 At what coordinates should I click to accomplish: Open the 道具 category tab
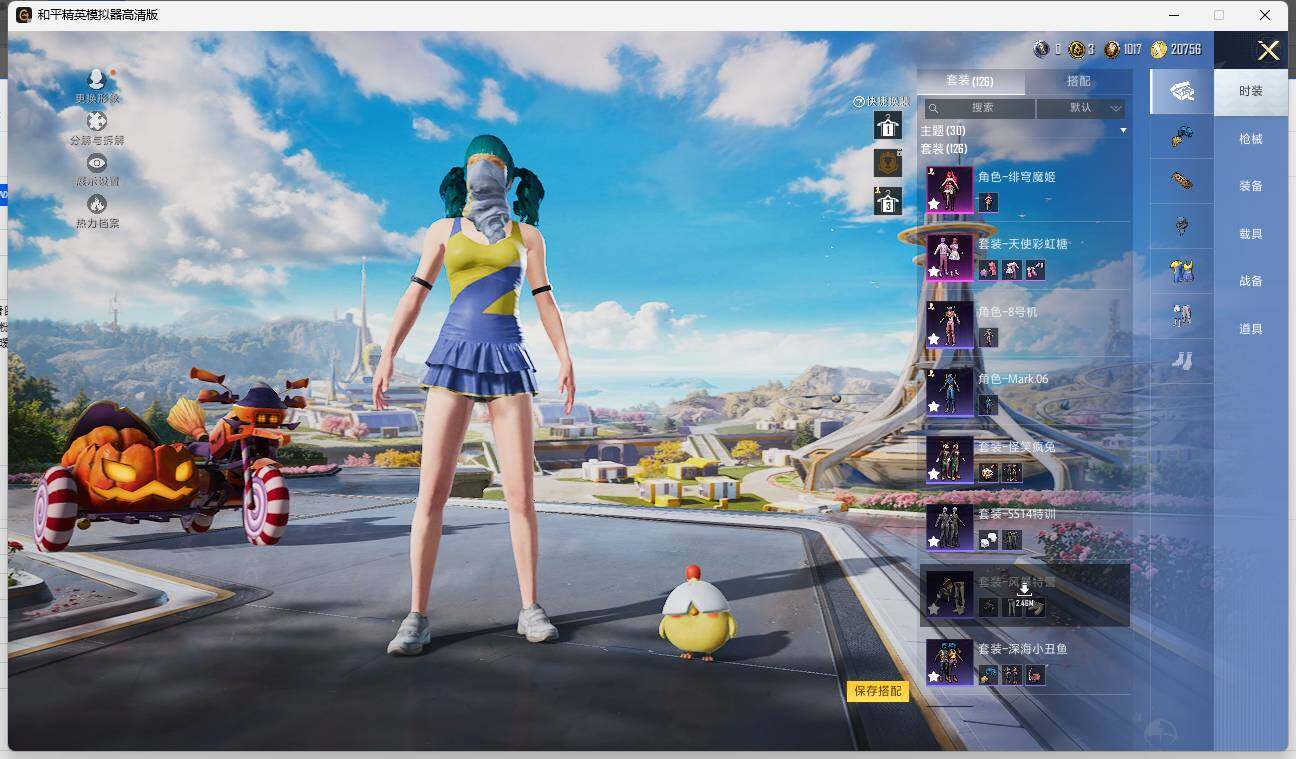tap(1250, 329)
